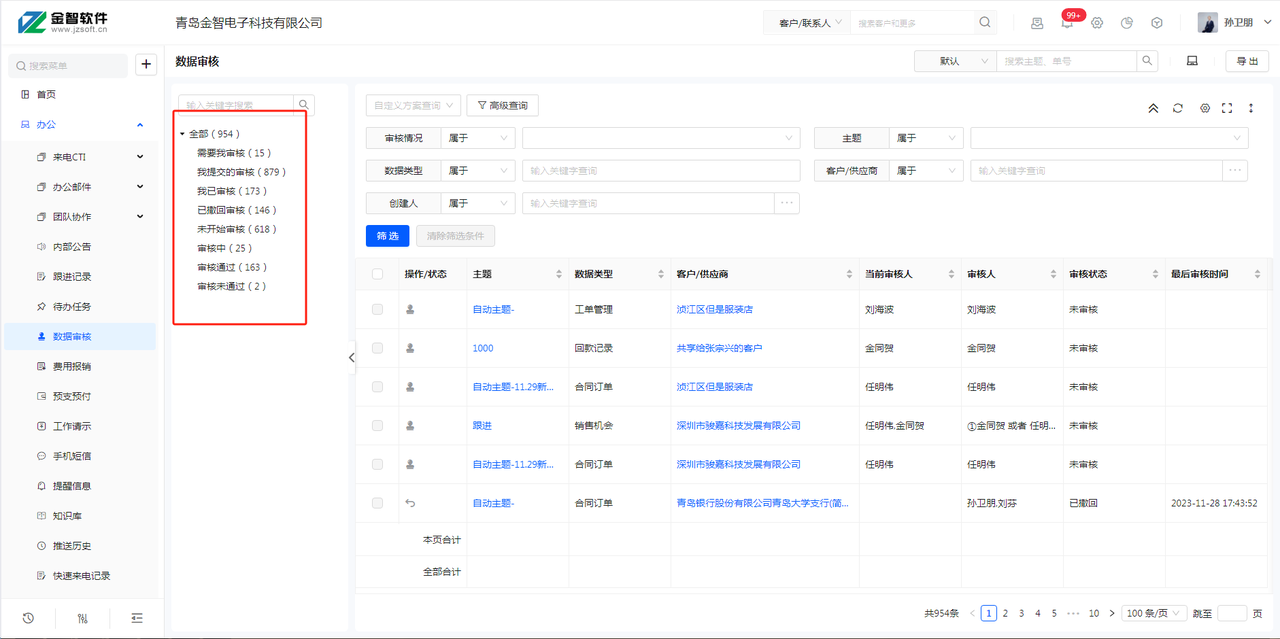Check the 工单管理 row checkbox

pyautogui.click(x=377, y=310)
